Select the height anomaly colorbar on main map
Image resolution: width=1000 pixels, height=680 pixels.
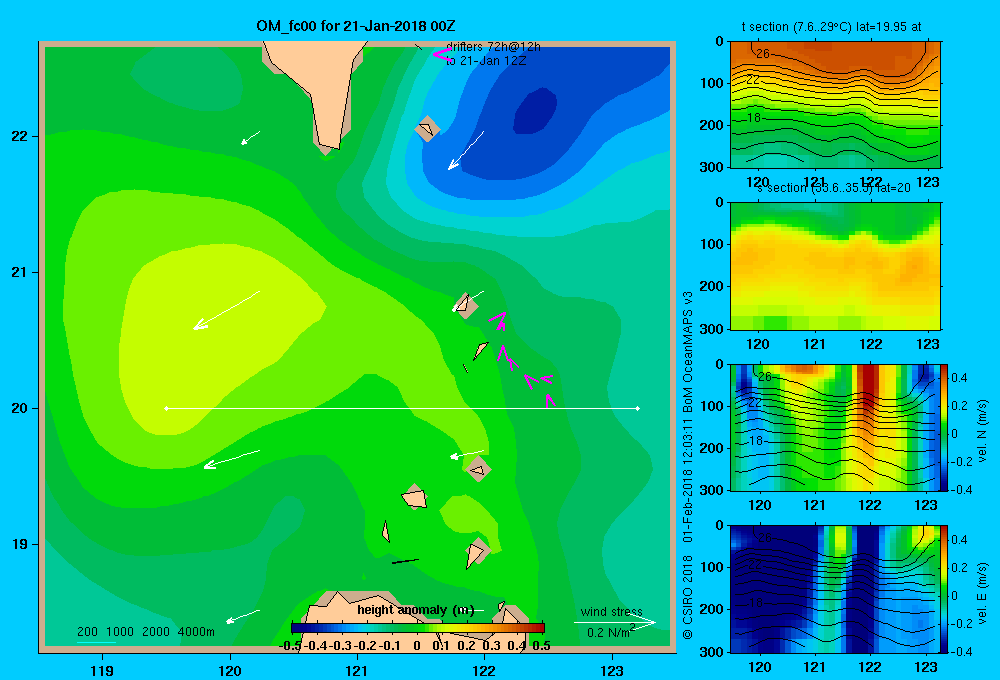(418, 628)
